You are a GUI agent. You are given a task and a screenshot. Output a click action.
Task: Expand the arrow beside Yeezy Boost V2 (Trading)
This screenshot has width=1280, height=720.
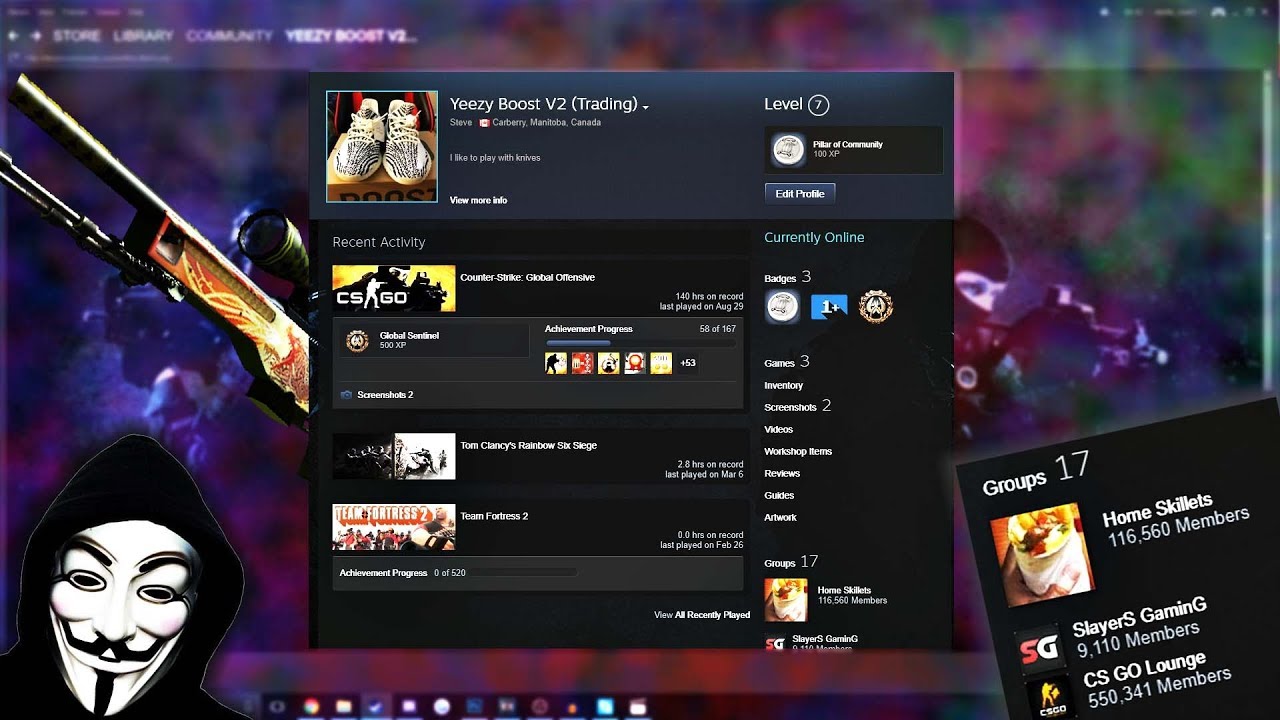(646, 106)
